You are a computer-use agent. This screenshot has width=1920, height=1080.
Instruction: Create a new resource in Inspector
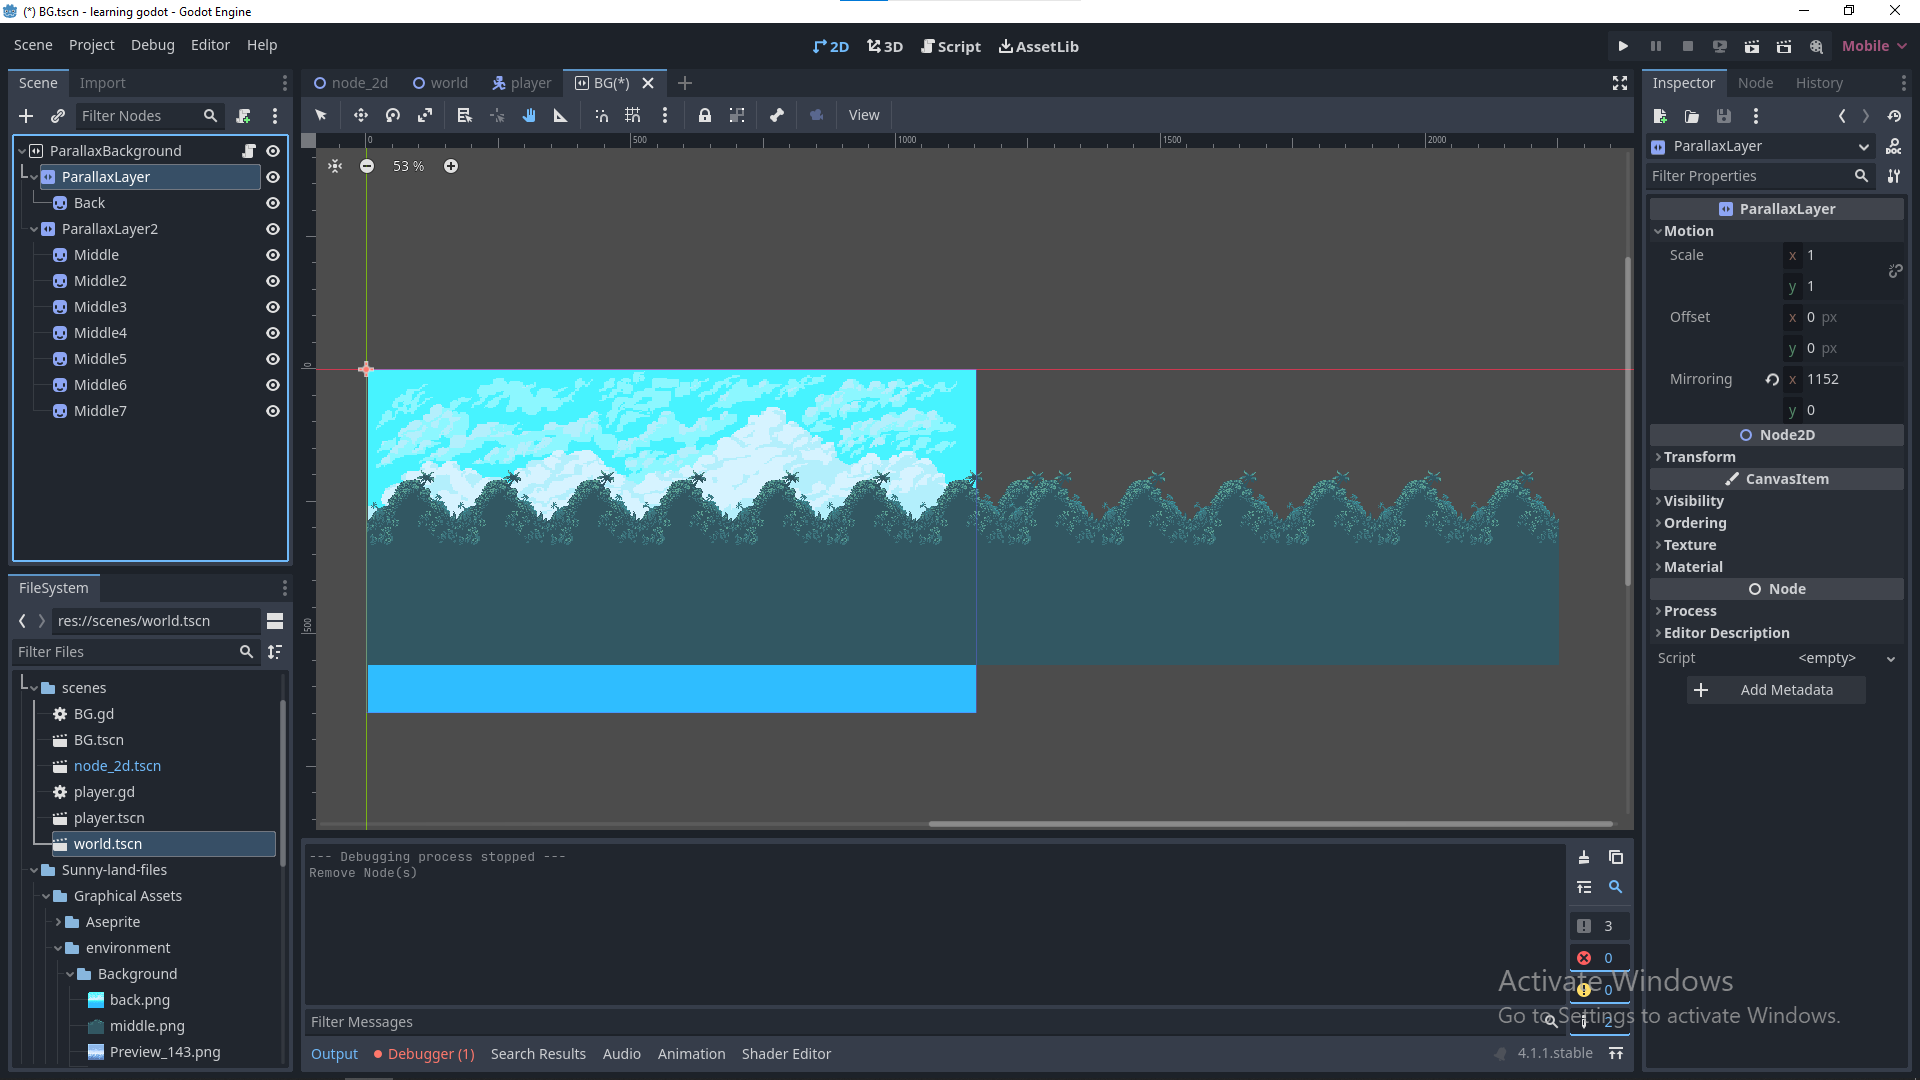[x=1661, y=116]
